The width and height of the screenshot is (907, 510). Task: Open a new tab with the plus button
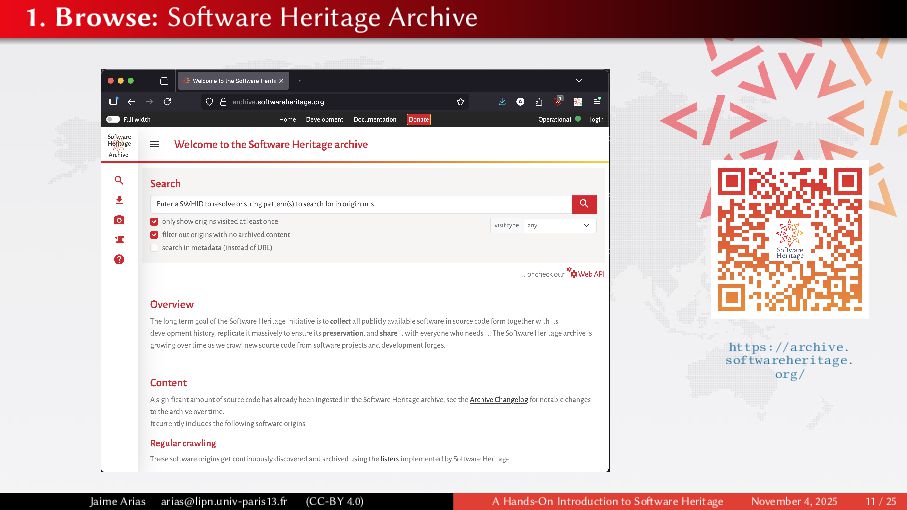coord(299,81)
